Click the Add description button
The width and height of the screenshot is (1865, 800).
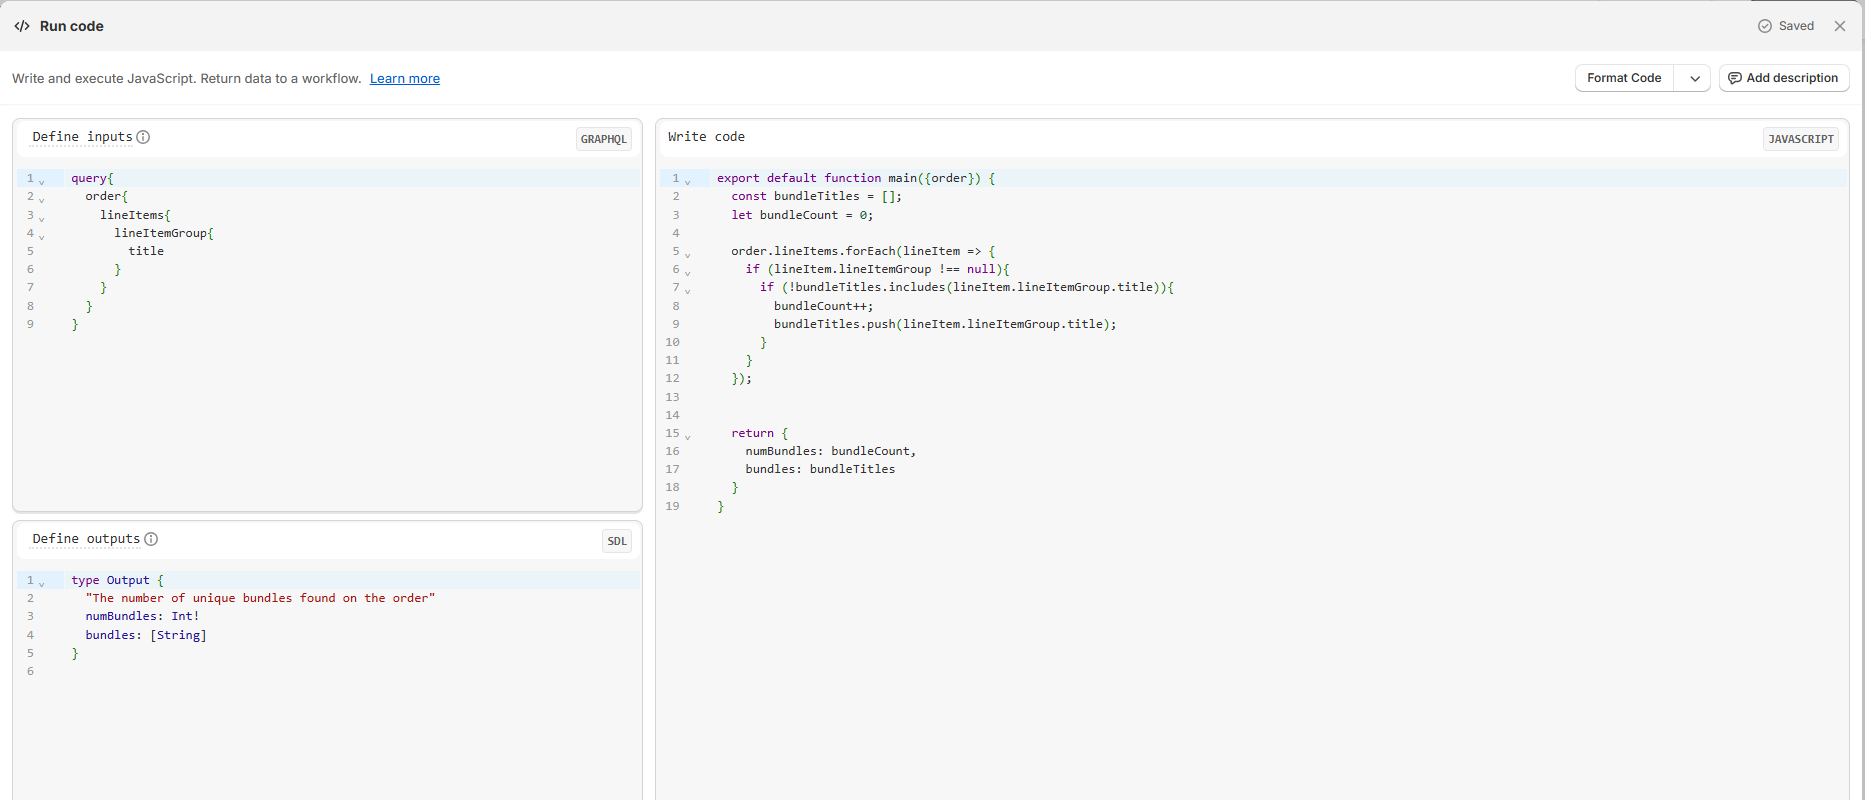(x=1784, y=78)
